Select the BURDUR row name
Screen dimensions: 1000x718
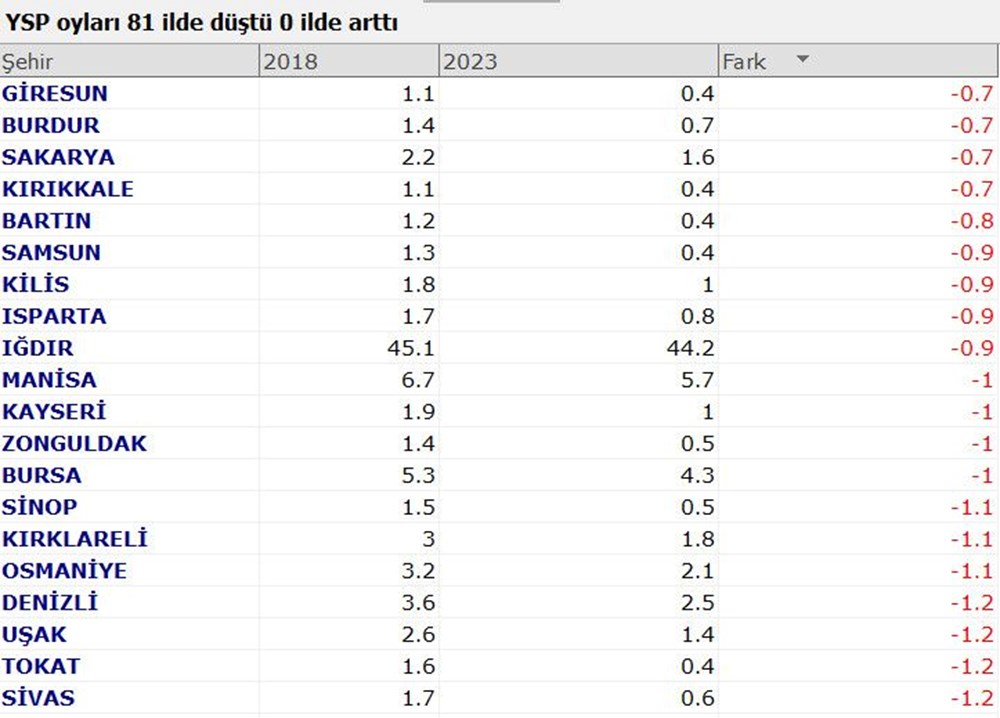tap(51, 126)
